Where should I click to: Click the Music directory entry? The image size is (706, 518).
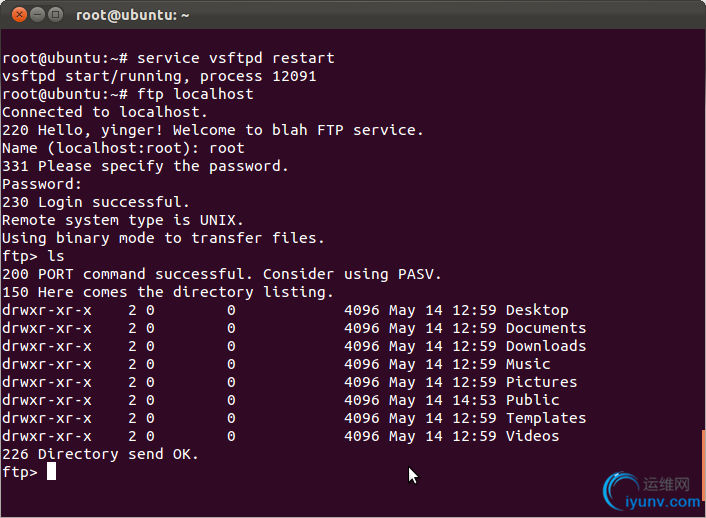tap(528, 364)
